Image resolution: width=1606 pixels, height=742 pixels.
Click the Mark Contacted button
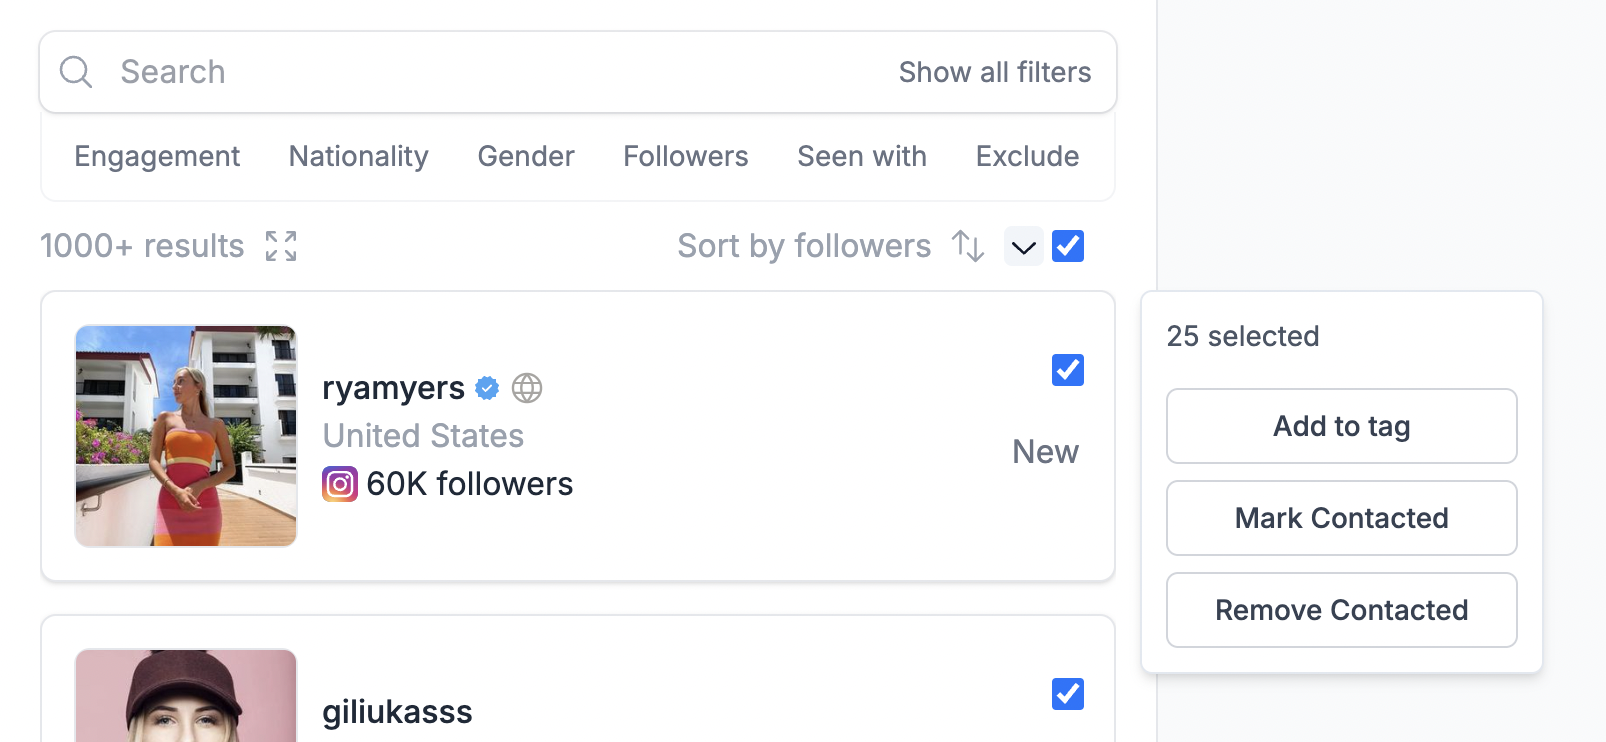[1342, 518]
